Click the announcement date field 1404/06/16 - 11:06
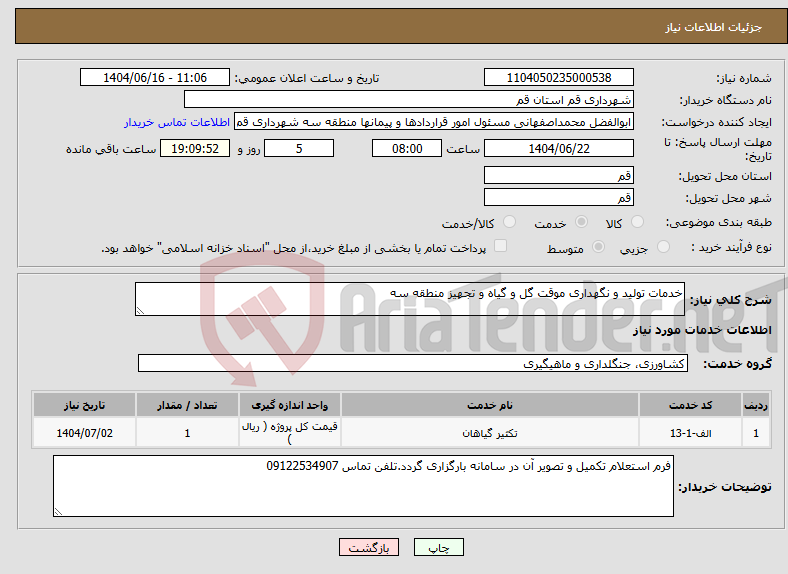The image size is (788, 574). (155, 77)
